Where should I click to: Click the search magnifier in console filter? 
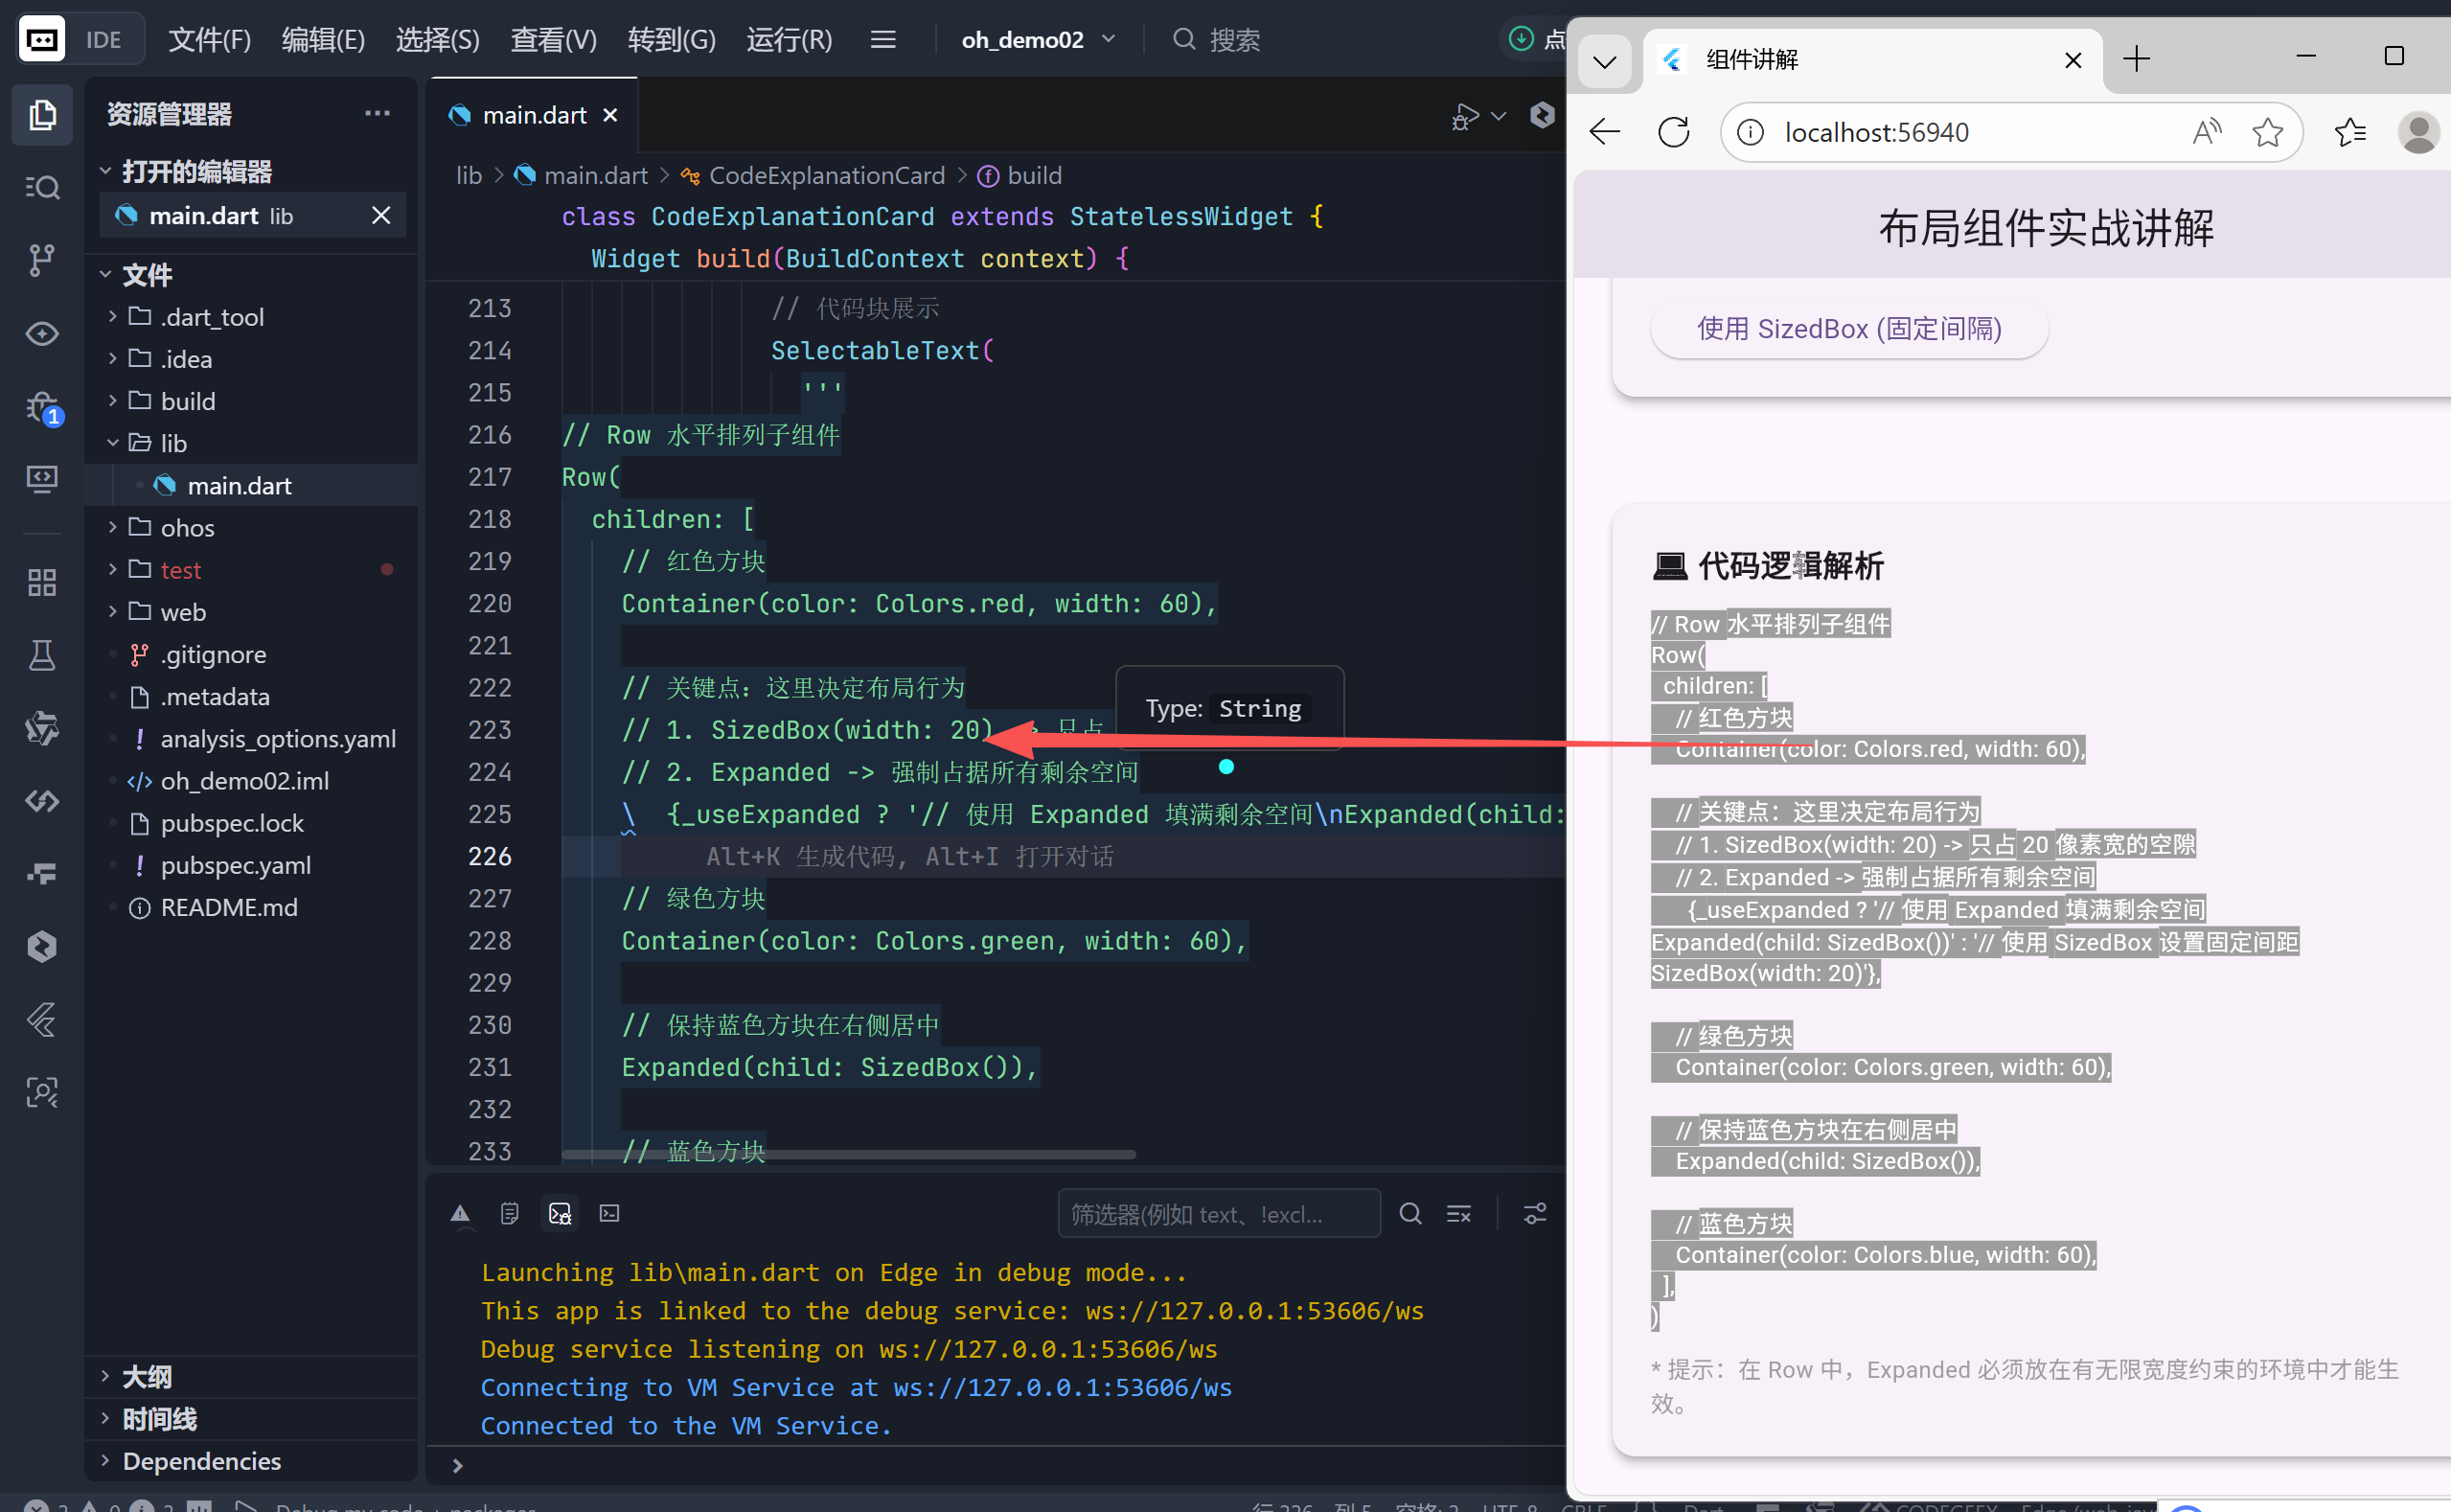(1410, 1214)
